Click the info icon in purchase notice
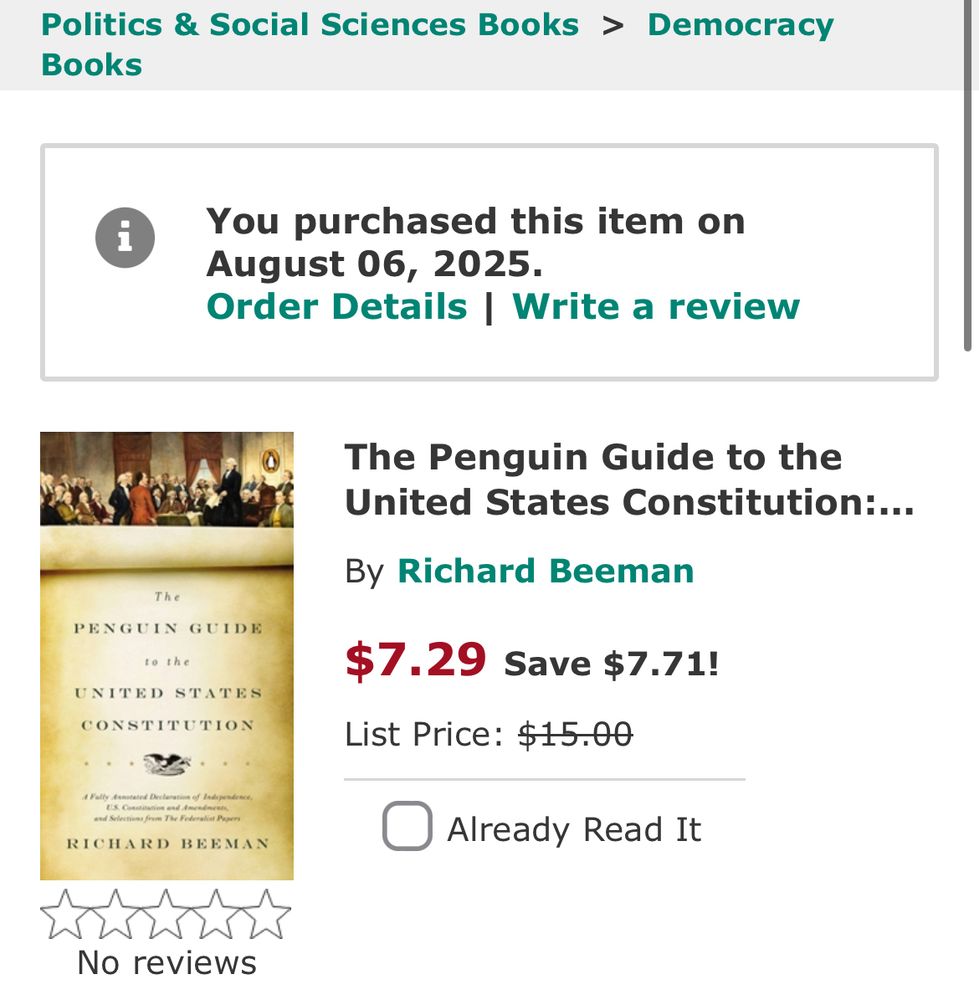Viewport: 979px width, 1000px height. 124,239
